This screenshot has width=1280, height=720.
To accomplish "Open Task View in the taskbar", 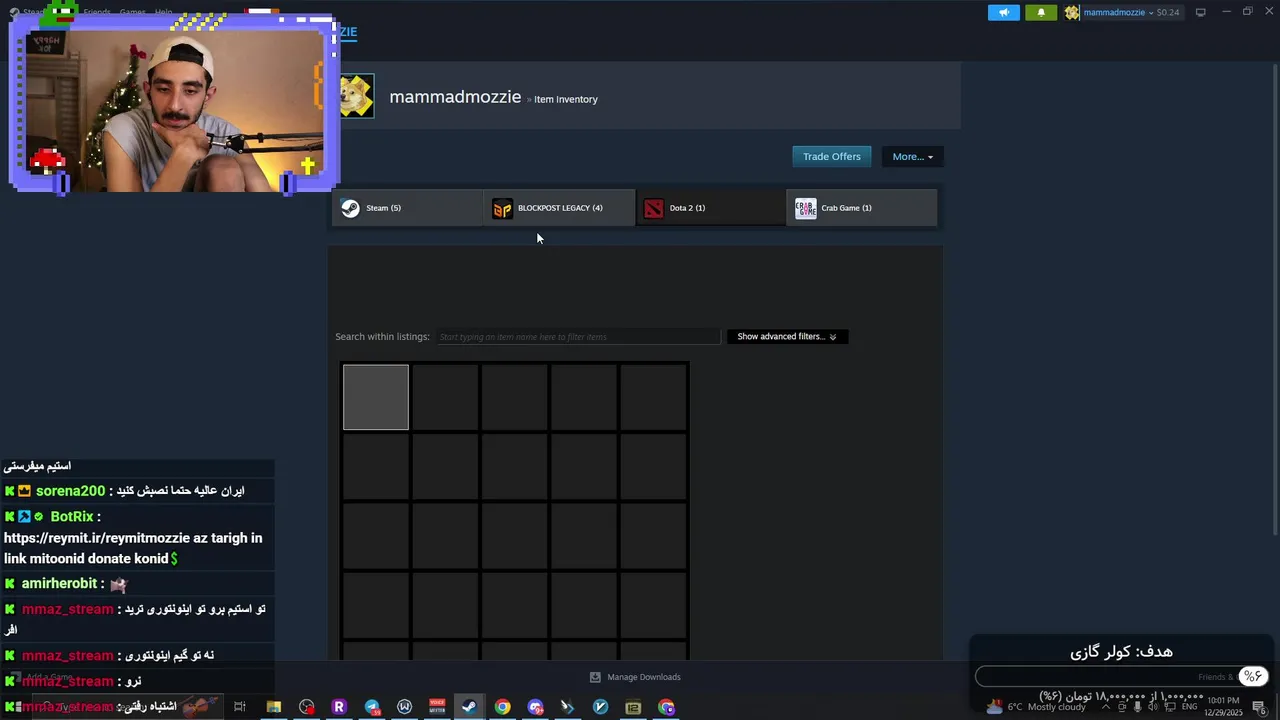I will [x=240, y=707].
